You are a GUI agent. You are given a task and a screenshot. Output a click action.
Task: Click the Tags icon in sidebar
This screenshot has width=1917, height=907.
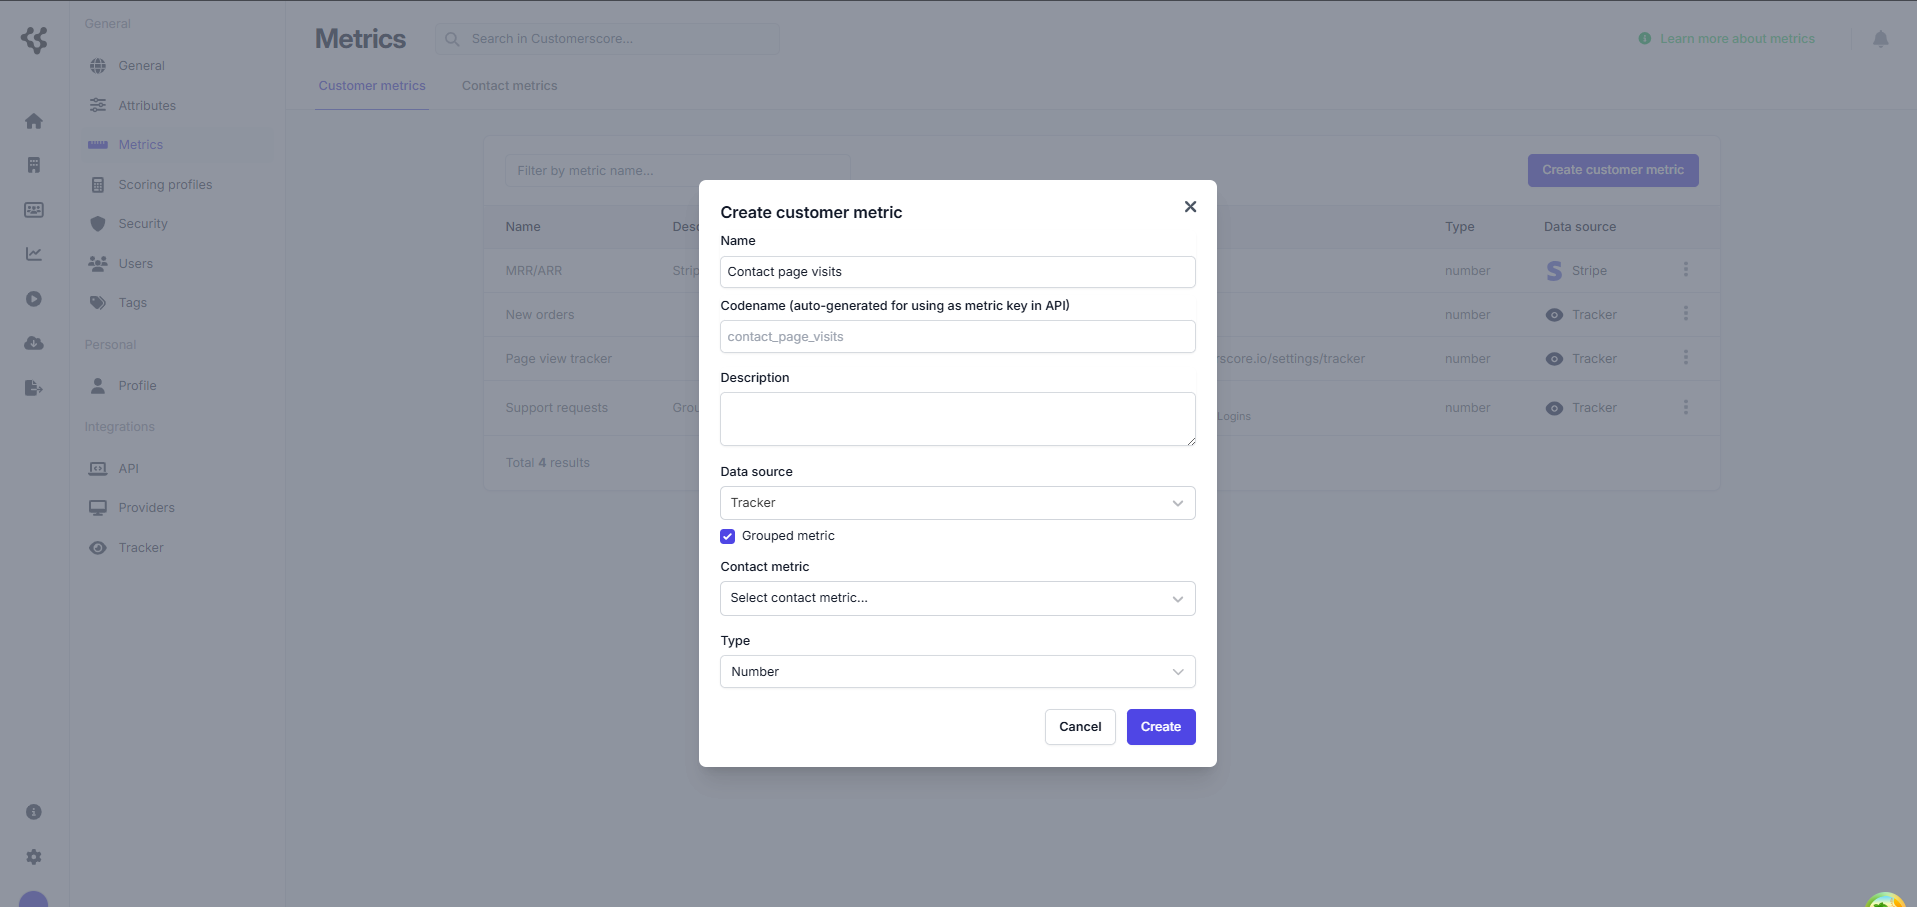[98, 303]
